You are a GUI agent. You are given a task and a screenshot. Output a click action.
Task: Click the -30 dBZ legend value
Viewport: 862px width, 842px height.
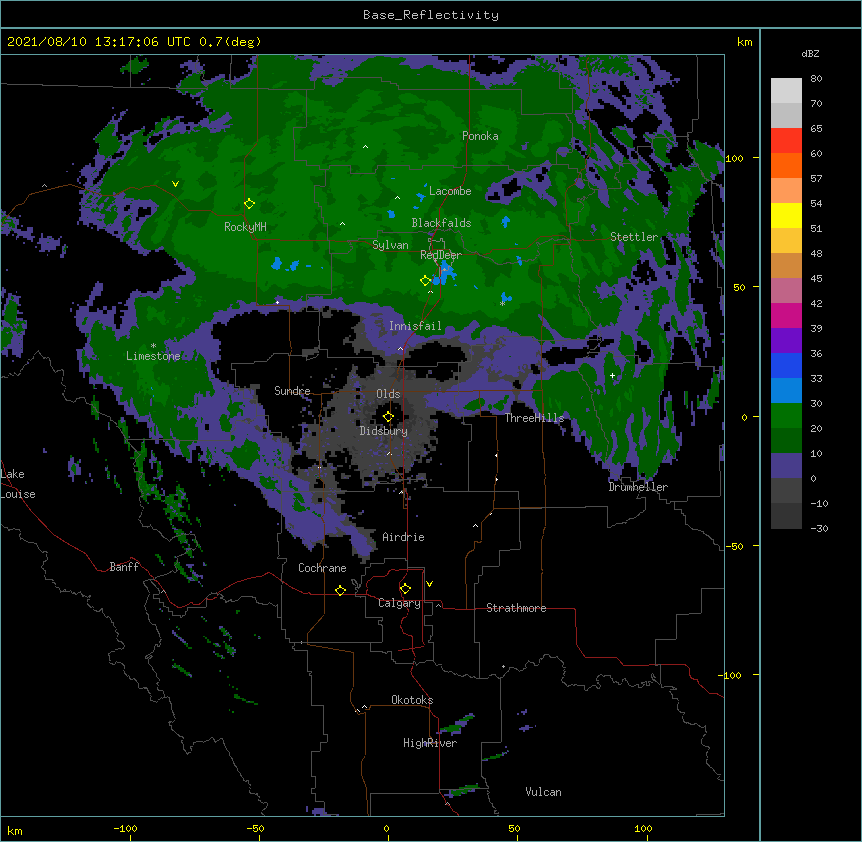[x=819, y=528]
